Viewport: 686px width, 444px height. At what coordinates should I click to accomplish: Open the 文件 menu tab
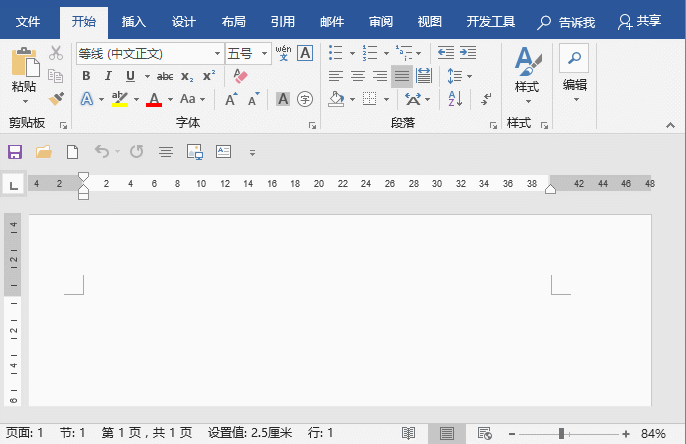29,20
